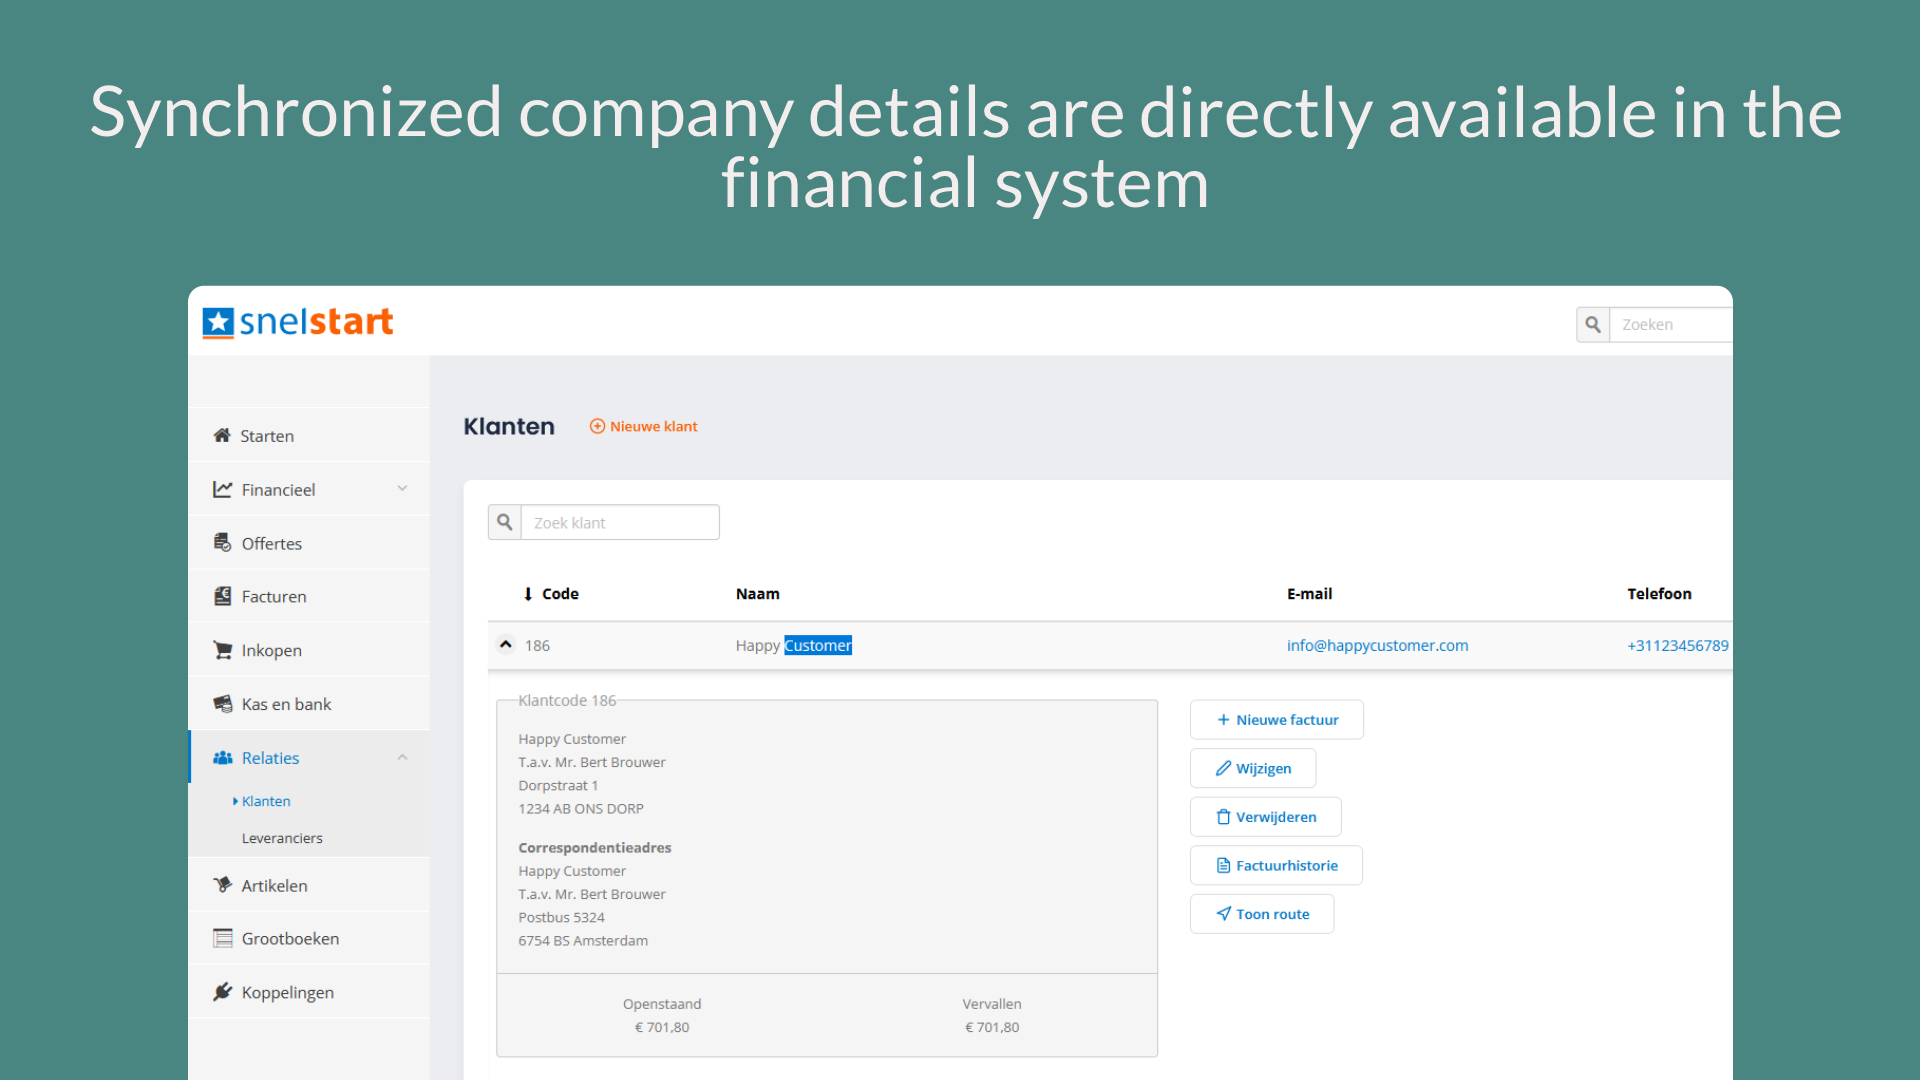Expand the Relaties section chevron

point(402,757)
